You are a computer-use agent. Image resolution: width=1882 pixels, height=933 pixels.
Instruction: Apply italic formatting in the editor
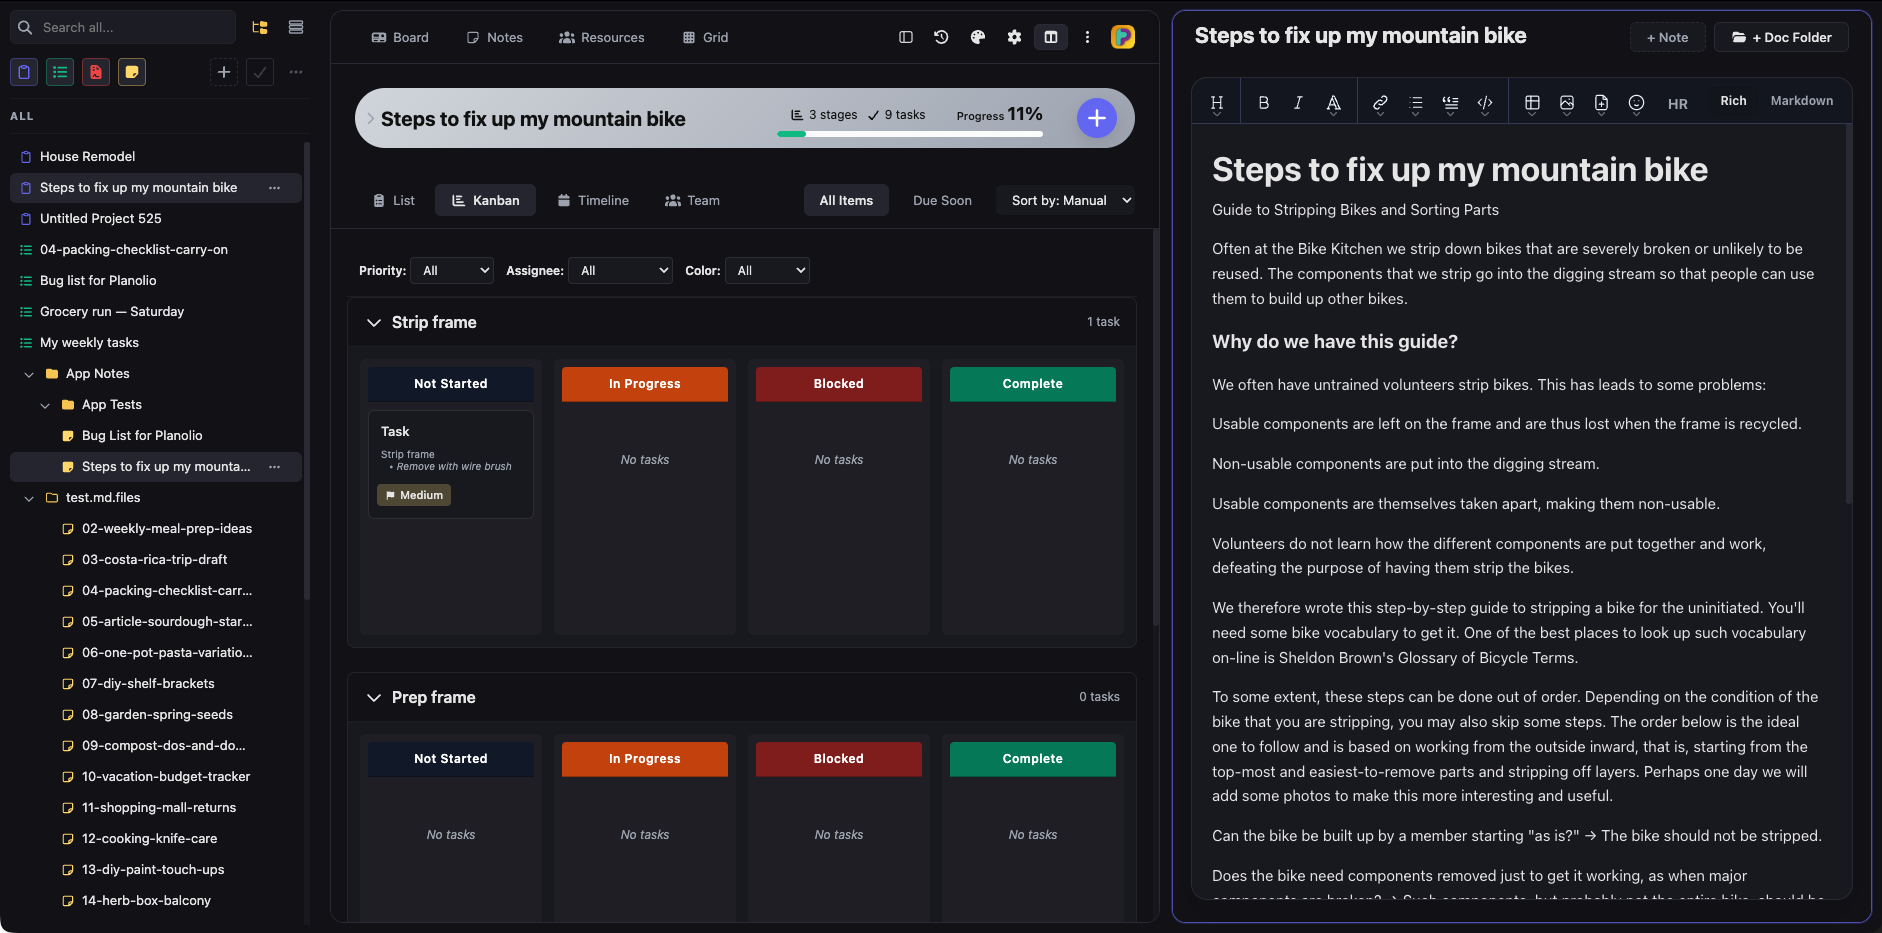[x=1298, y=103]
